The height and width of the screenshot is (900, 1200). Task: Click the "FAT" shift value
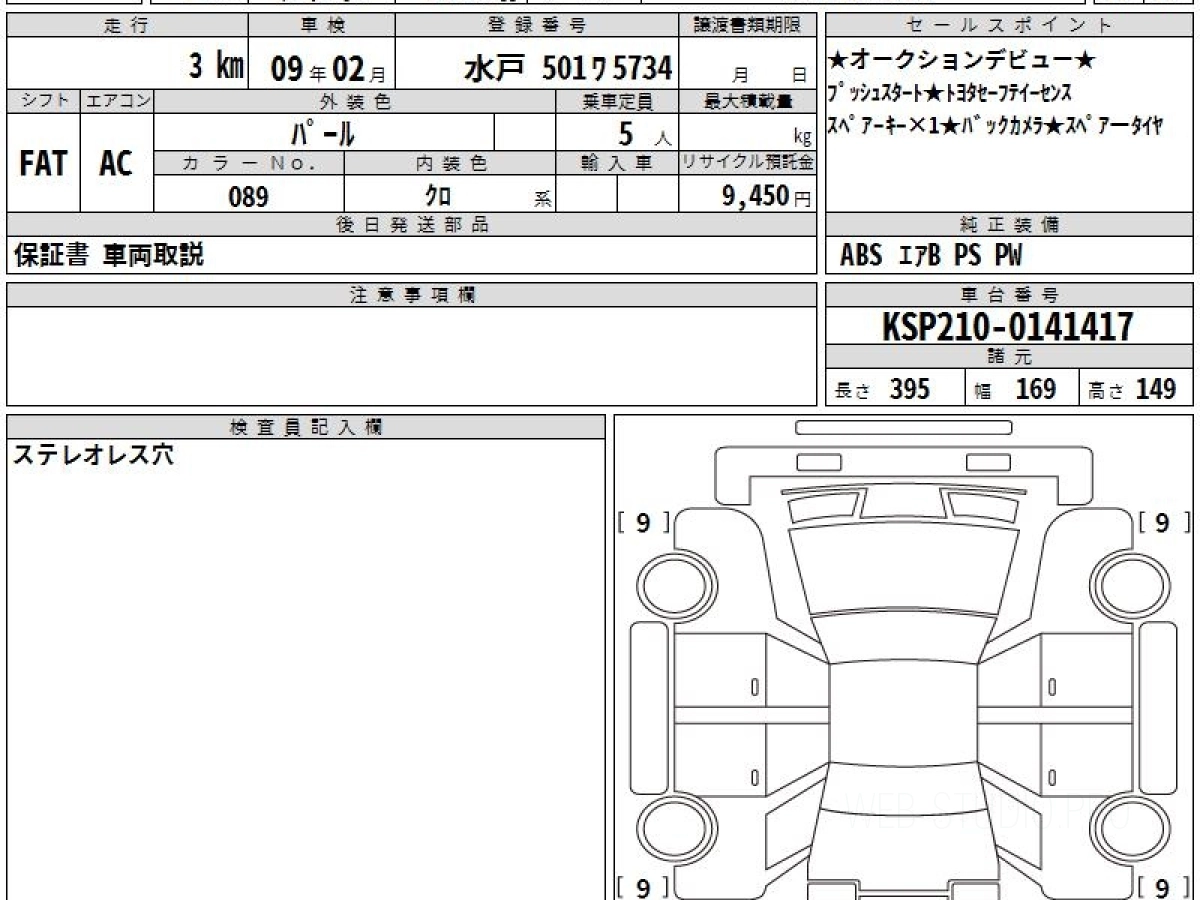(43, 163)
